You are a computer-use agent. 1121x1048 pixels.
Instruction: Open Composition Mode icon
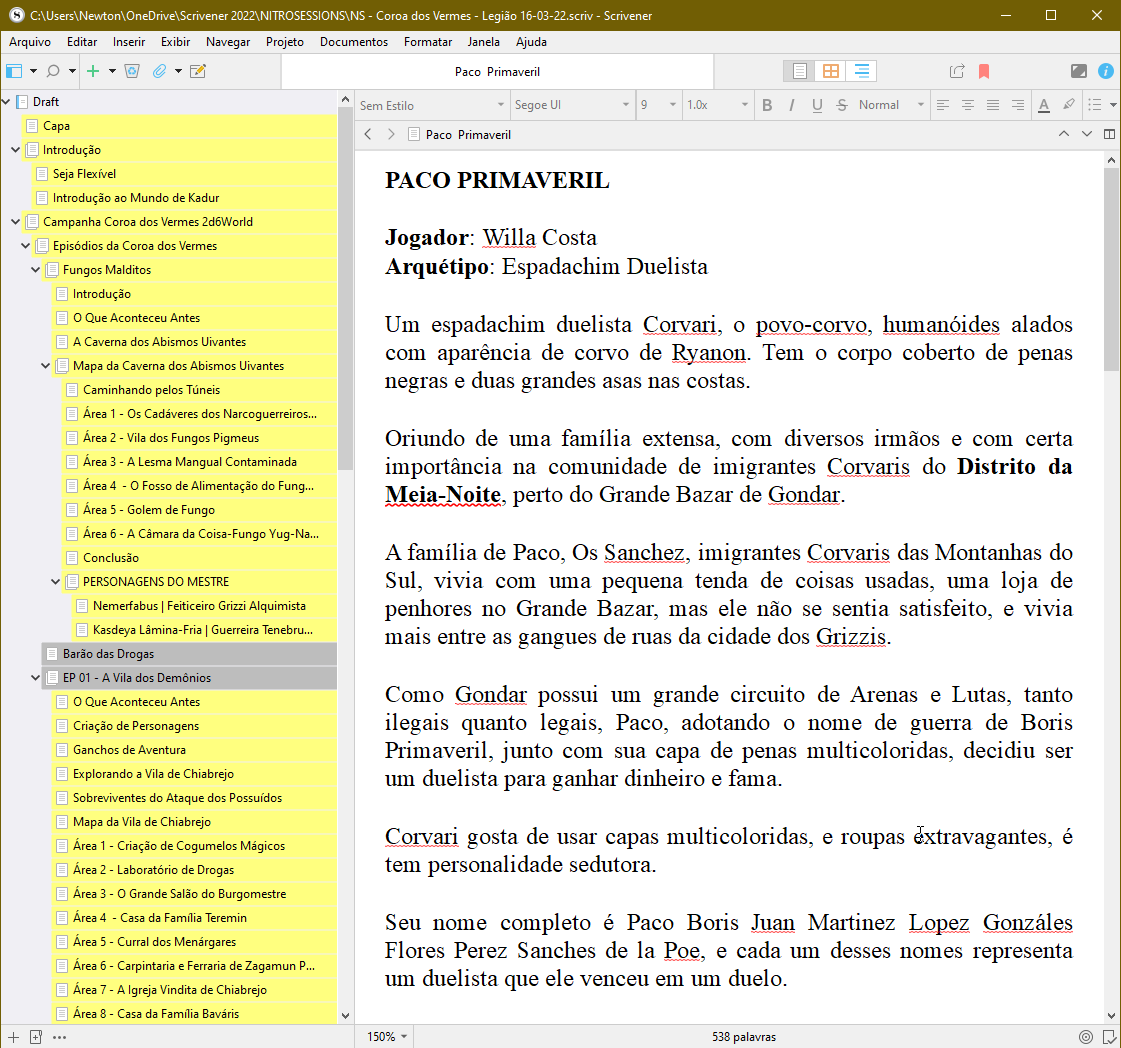(1079, 71)
